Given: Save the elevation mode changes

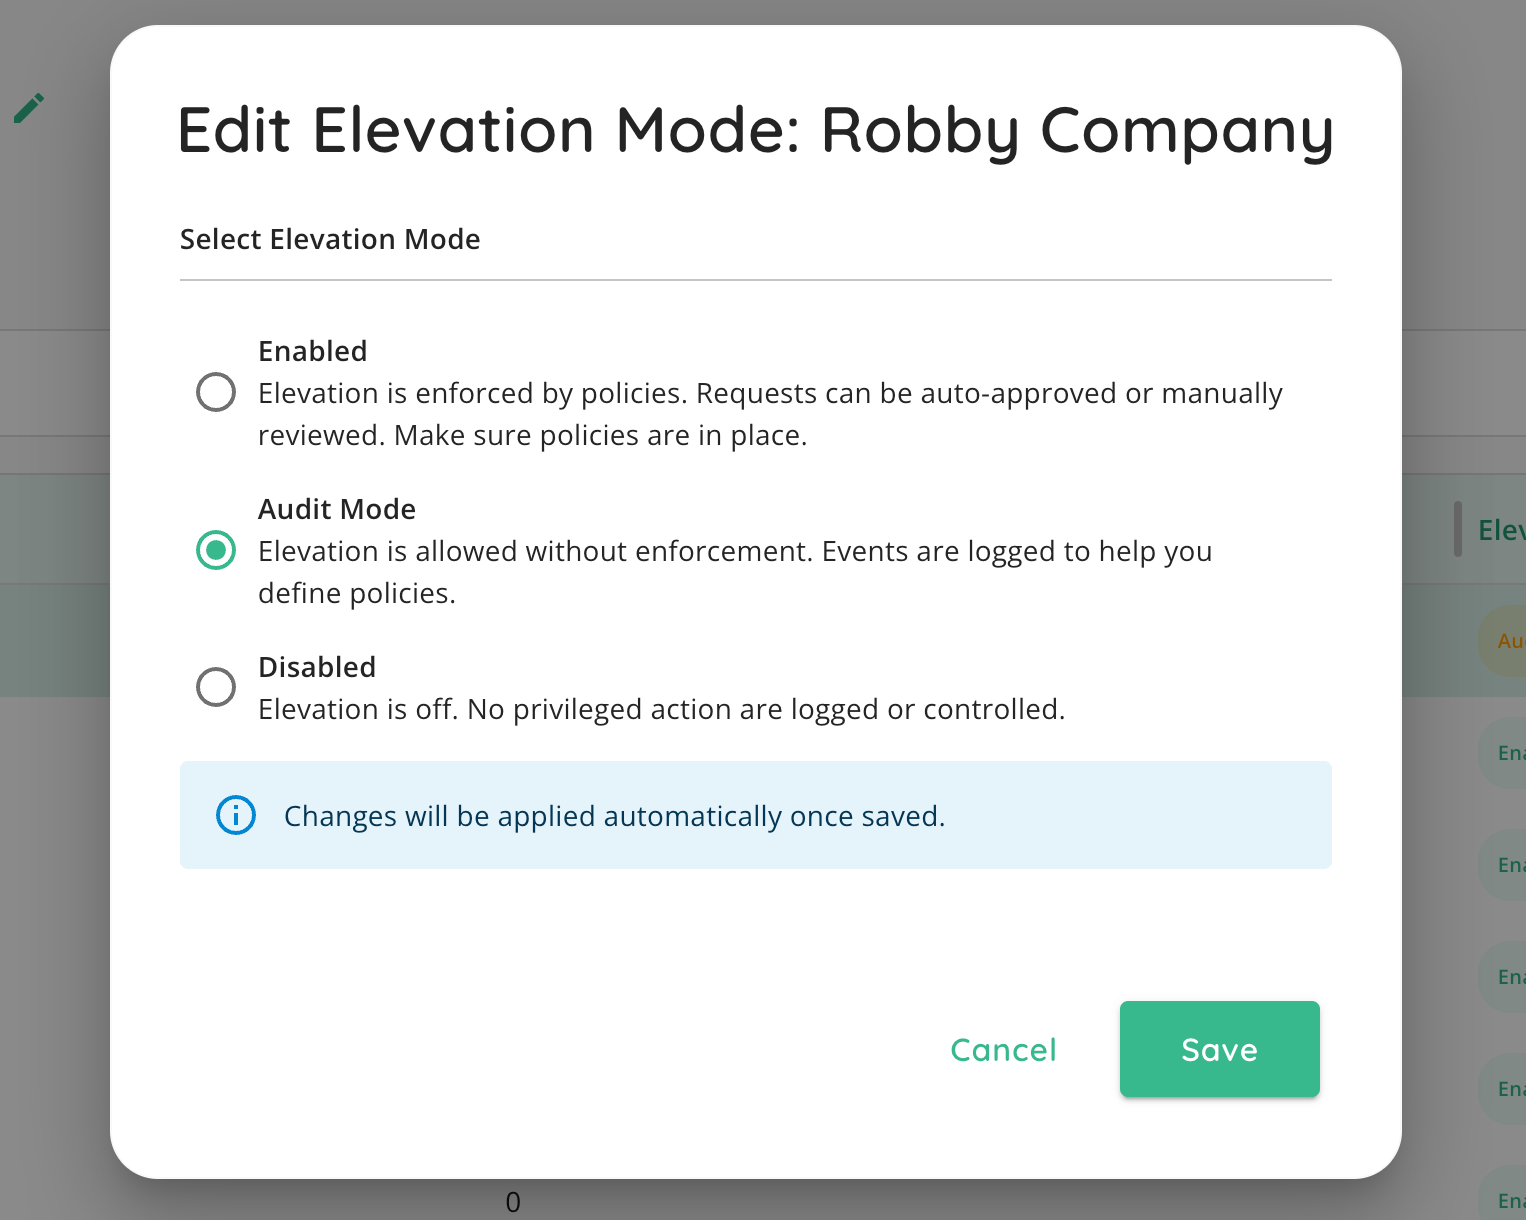Looking at the screenshot, I should point(1219,1049).
